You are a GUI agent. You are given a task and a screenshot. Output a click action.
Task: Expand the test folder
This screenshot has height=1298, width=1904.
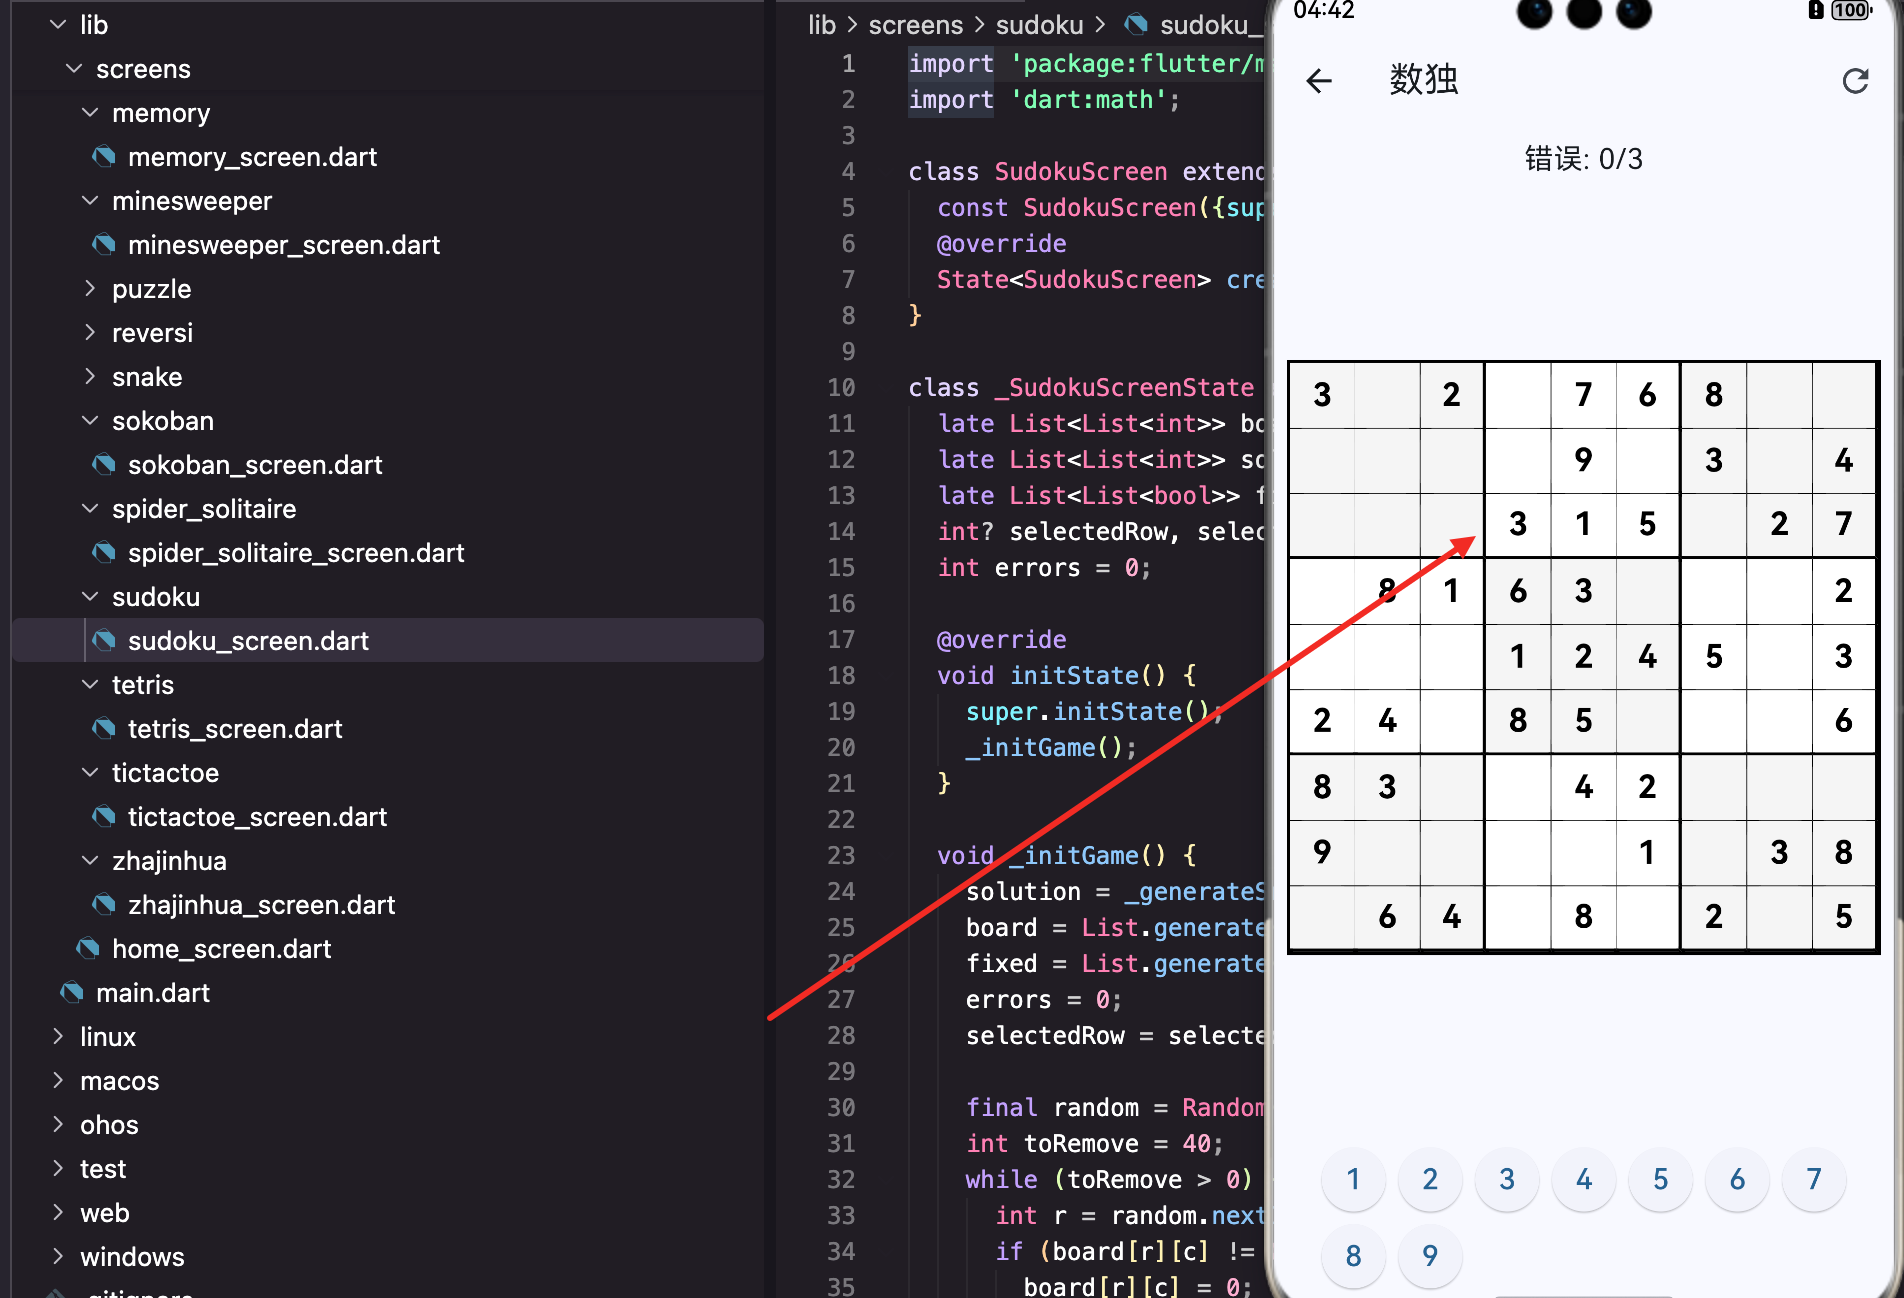click(x=58, y=1169)
